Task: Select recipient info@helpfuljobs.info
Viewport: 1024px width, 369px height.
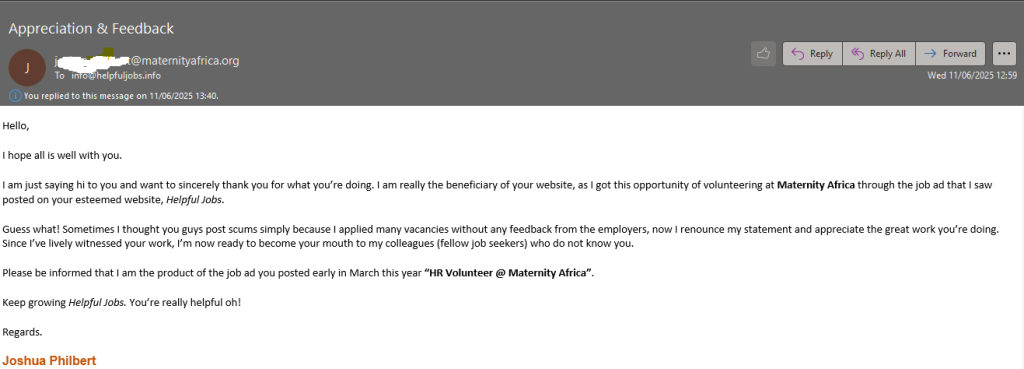Action: click(116, 76)
